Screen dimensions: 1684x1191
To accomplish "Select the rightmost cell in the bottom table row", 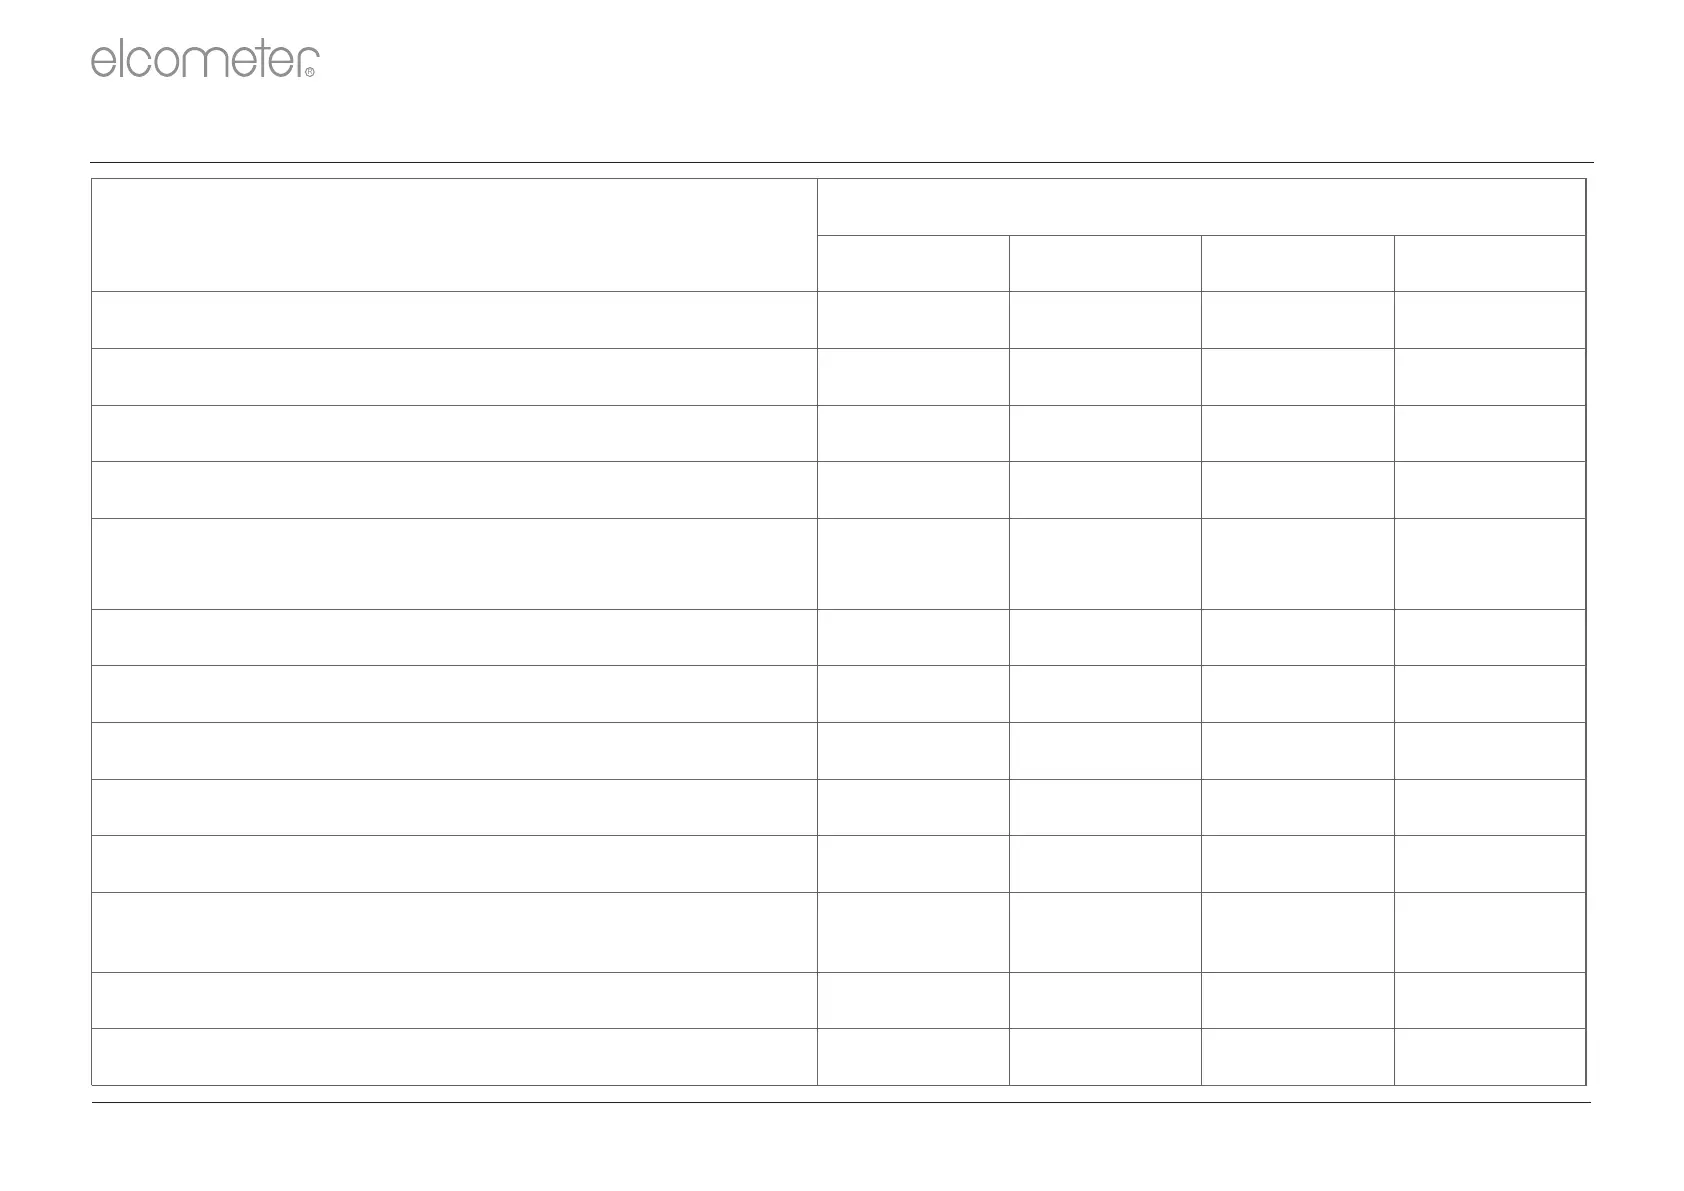I will 1490,1056.
